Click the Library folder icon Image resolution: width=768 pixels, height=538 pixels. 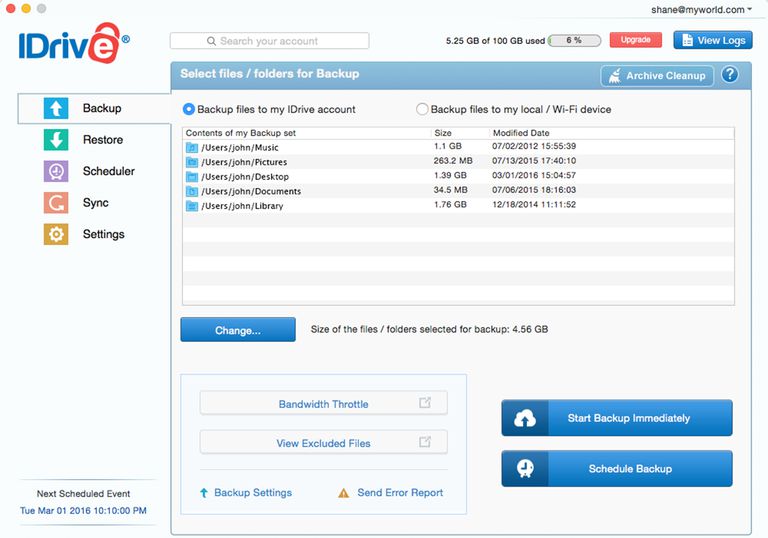point(192,206)
